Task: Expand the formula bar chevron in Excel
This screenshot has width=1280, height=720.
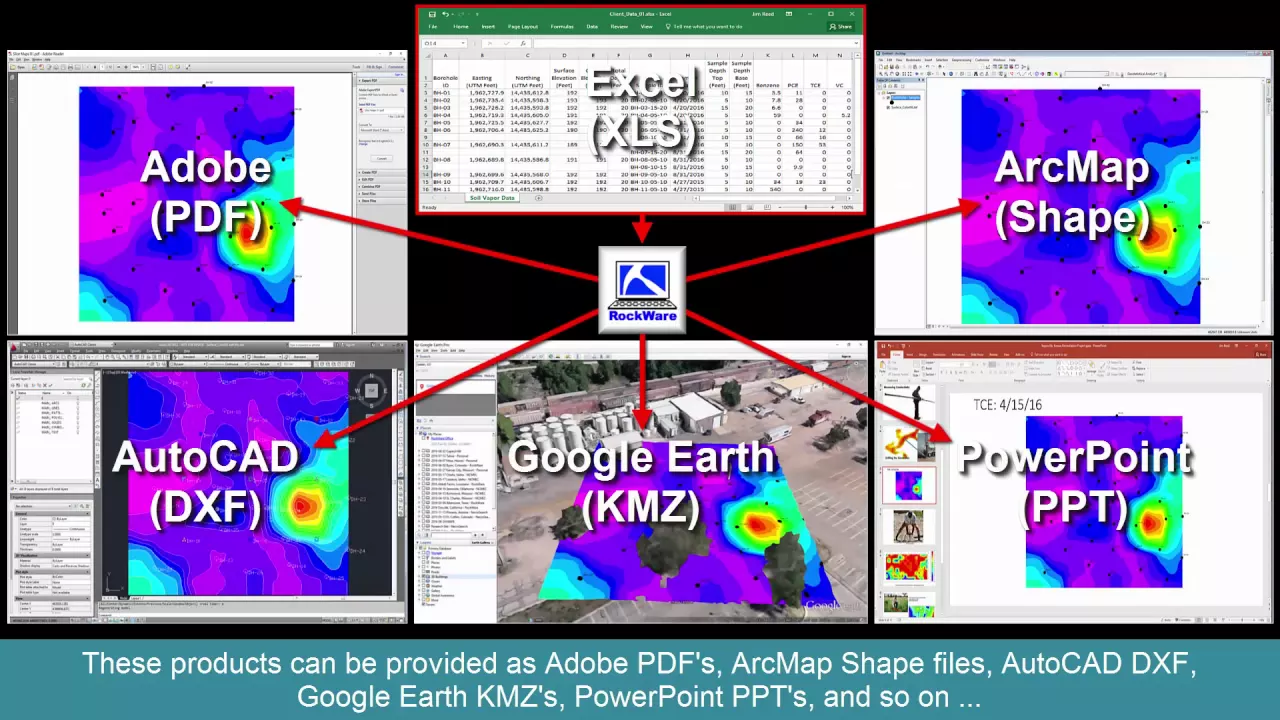Action: pyautogui.click(x=857, y=43)
